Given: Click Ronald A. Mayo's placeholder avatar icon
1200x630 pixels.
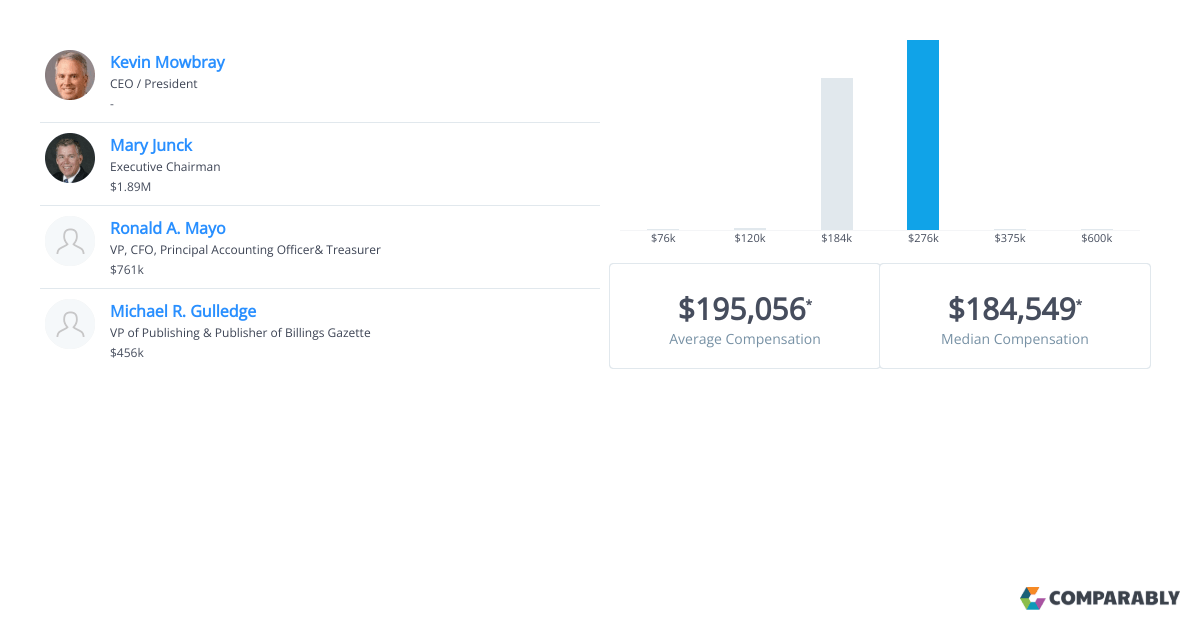Looking at the screenshot, I should pos(70,241).
